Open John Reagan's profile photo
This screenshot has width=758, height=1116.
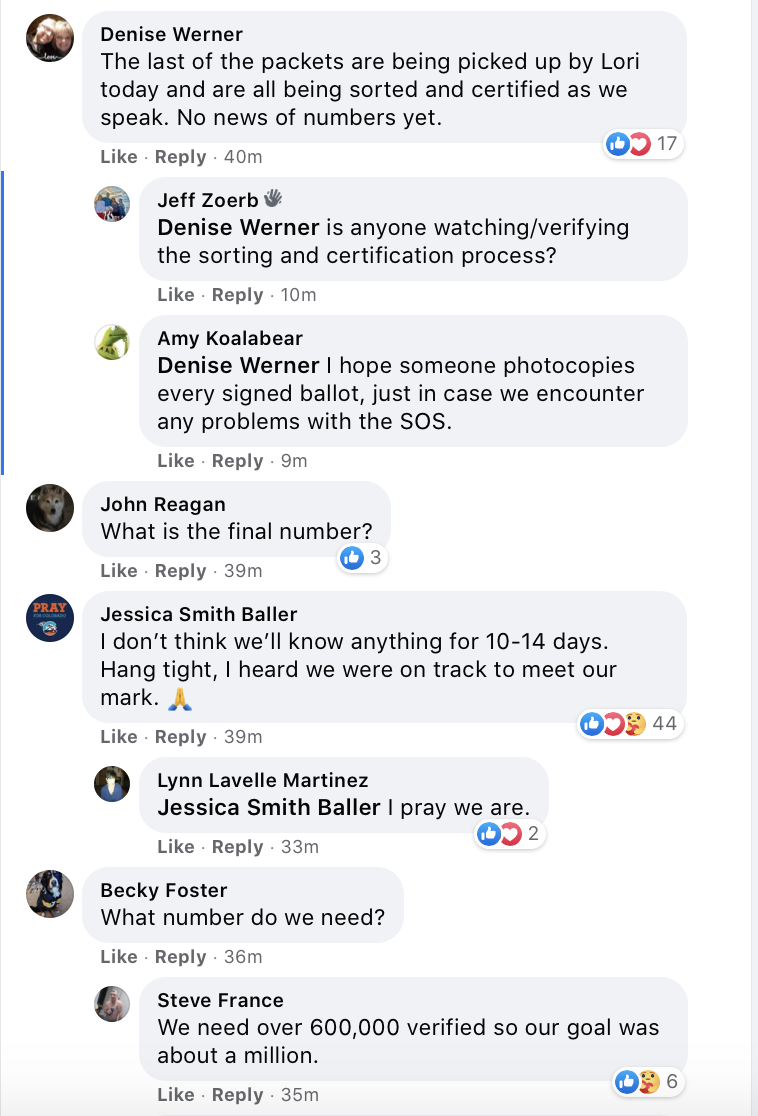click(x=49, y=508)
